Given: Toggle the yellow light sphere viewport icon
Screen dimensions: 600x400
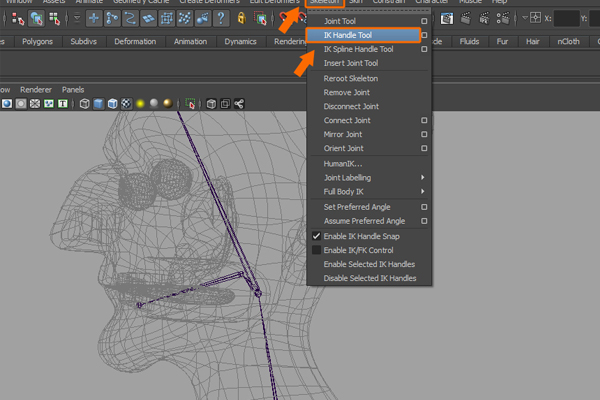Looking at the screenshot, I should pyautogui.click(x=140, y=103).
